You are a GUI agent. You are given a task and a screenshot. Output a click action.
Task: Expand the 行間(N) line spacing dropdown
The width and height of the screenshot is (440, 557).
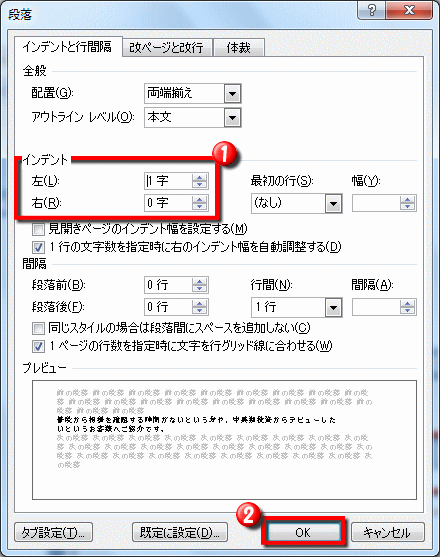[333, 308]
